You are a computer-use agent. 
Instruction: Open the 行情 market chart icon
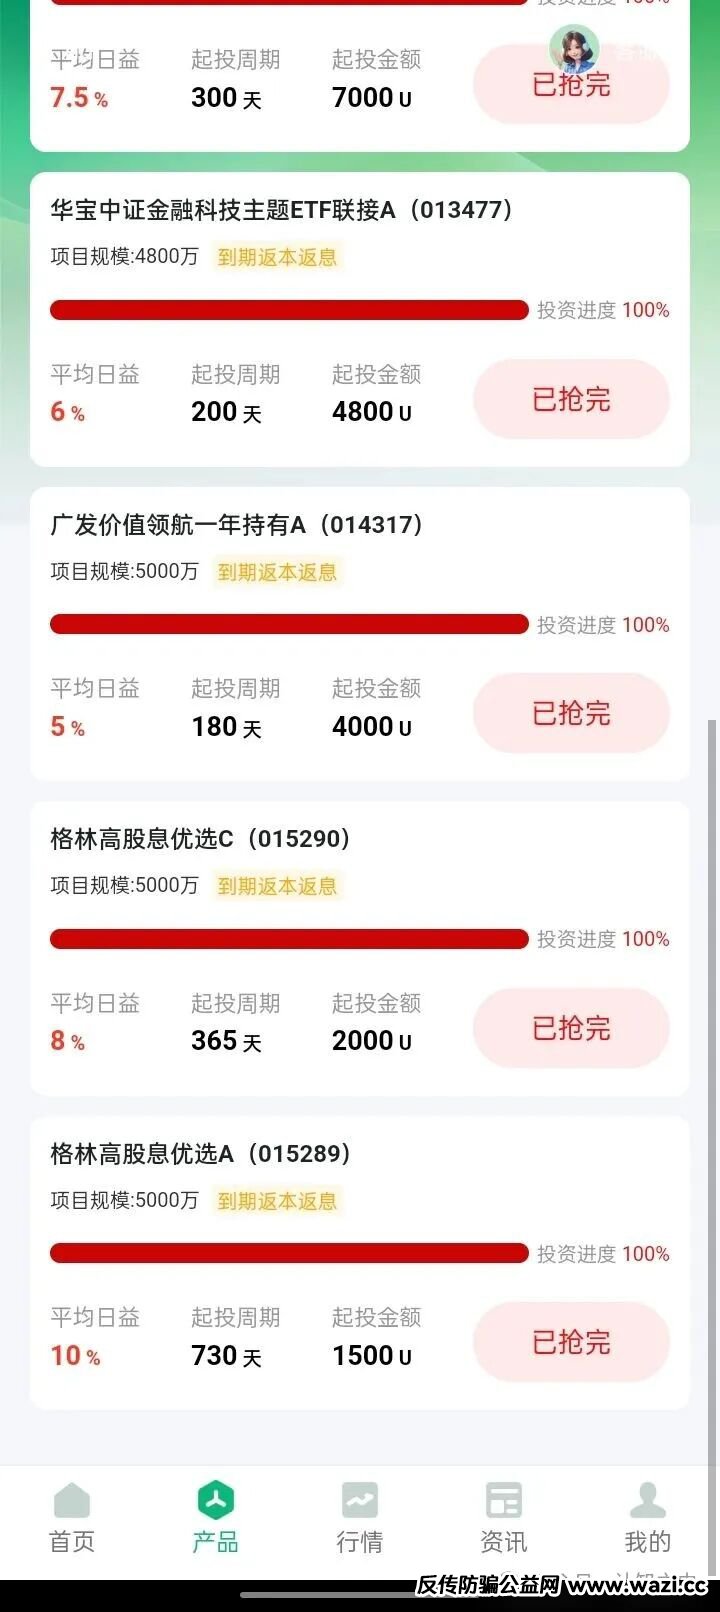pos(359,1502)
